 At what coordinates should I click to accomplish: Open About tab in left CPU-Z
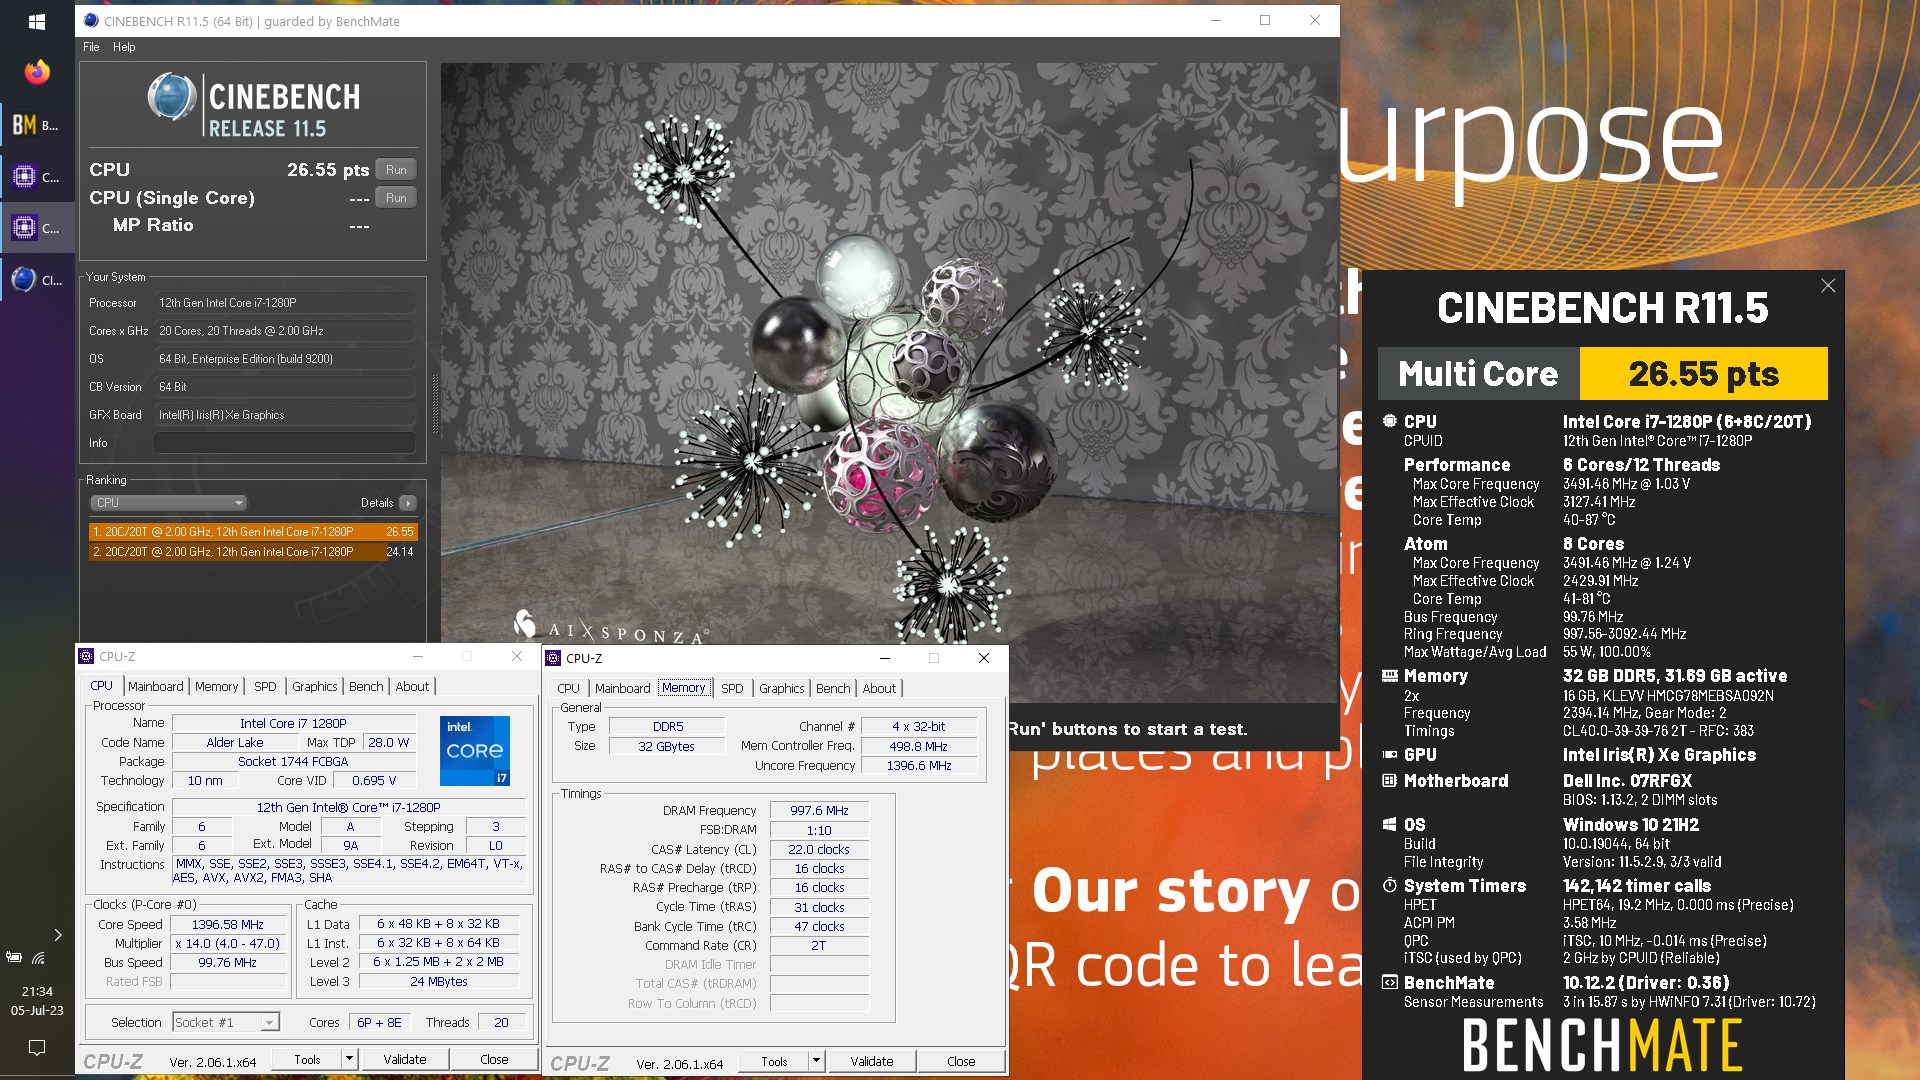412,686
